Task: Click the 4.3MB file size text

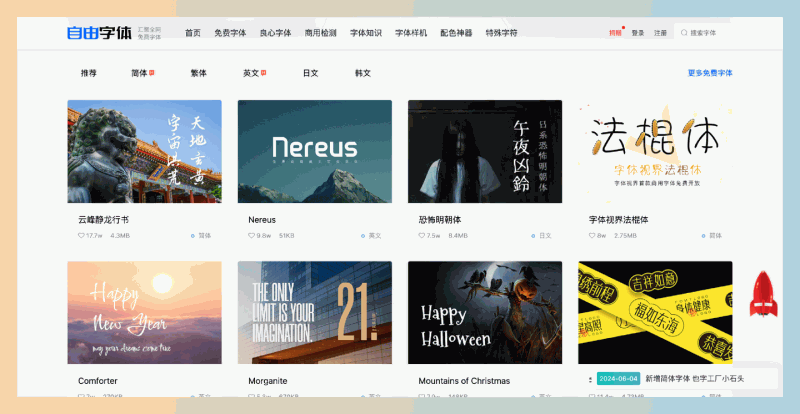Action: tap(120, 236)
